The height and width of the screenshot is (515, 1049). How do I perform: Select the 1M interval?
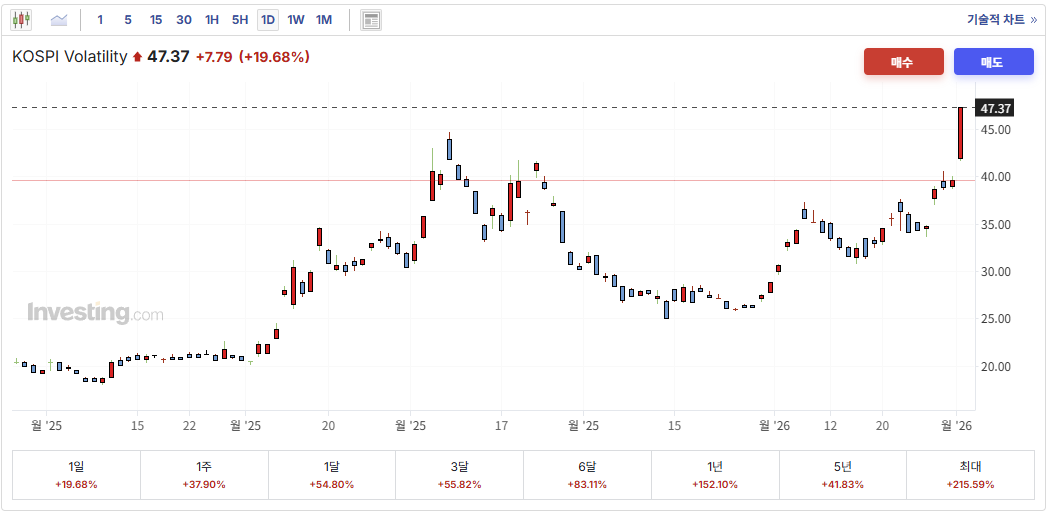click(x=324, y=20)
